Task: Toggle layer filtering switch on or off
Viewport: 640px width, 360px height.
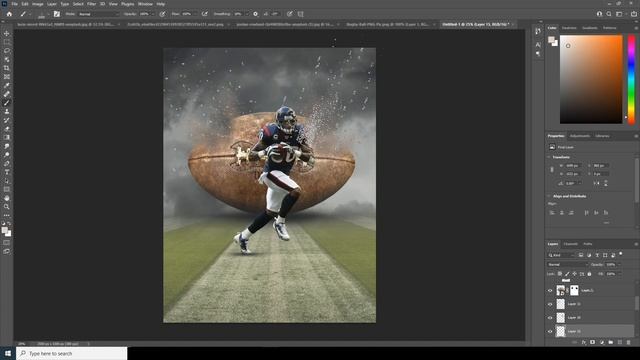Action: 621,254
